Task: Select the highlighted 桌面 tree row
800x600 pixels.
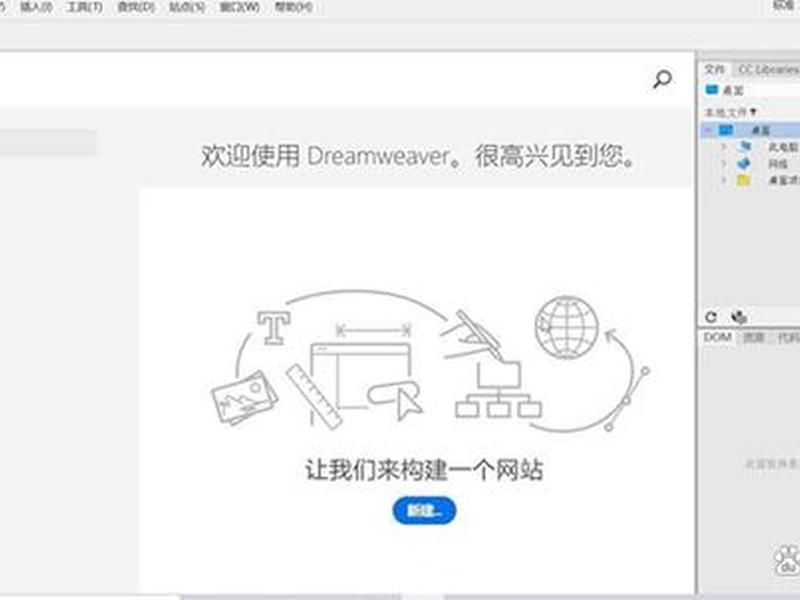Action: (x=751, y=130)
